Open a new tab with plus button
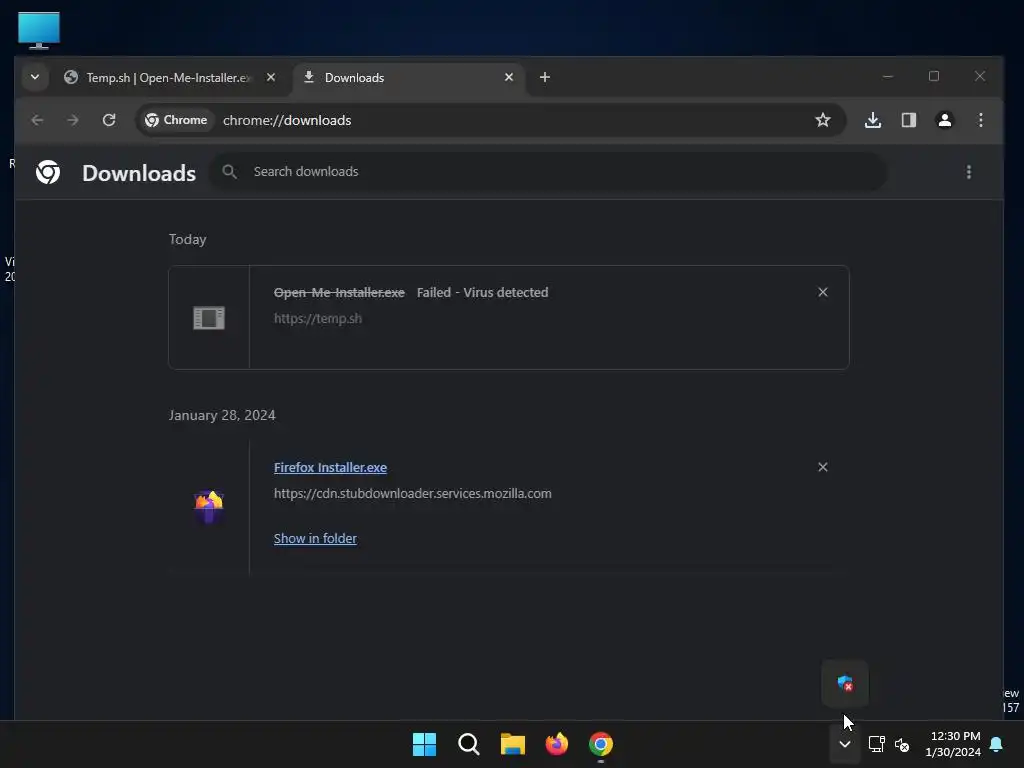Image resolution: width=1024 pixels, height=768 pixels. point(545,77)
